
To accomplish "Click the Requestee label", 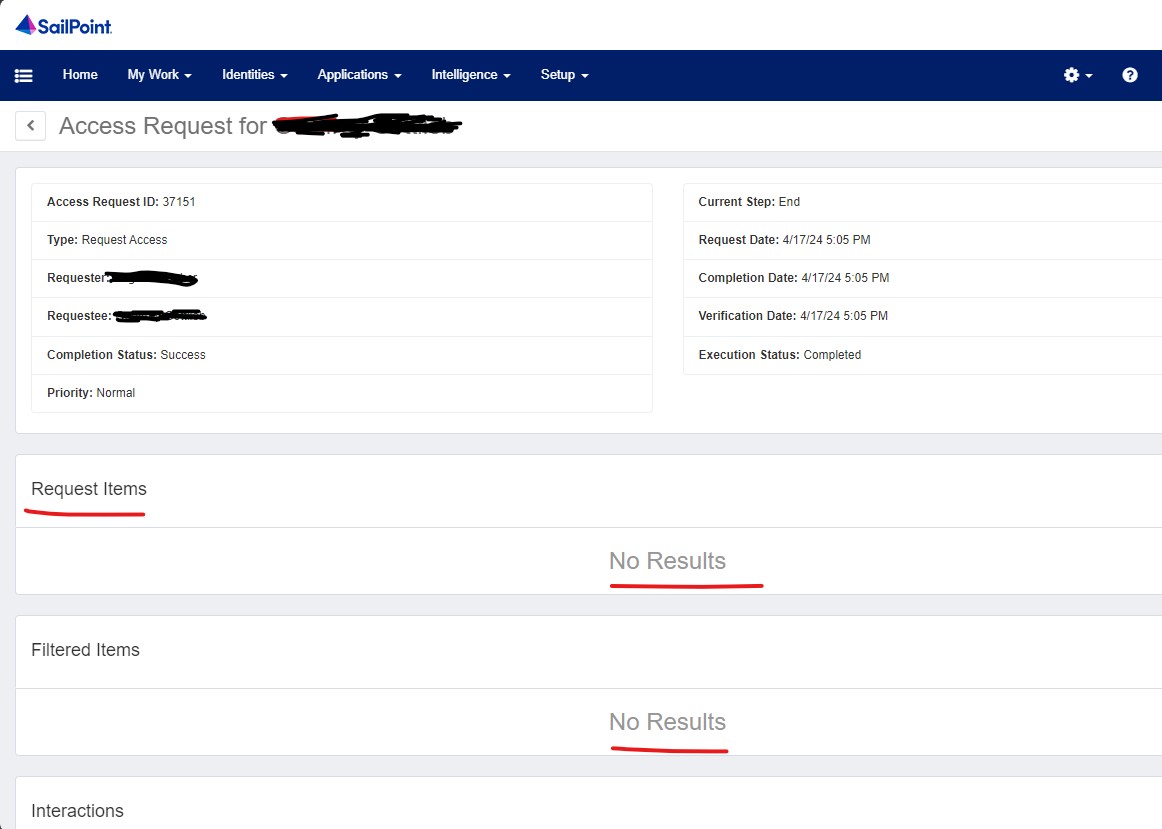I will point(79,316).
